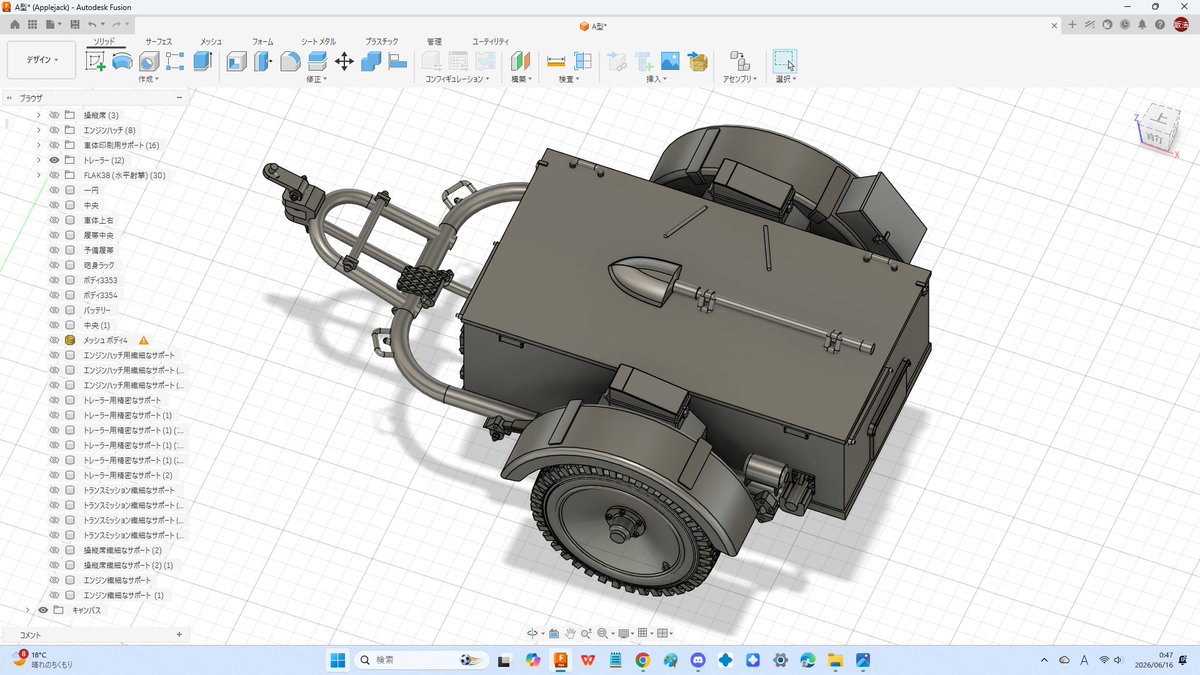This screenshot has width=1200, height=675.
Task: Click the ViewCube top face
Action: [x=1161, y=118]
